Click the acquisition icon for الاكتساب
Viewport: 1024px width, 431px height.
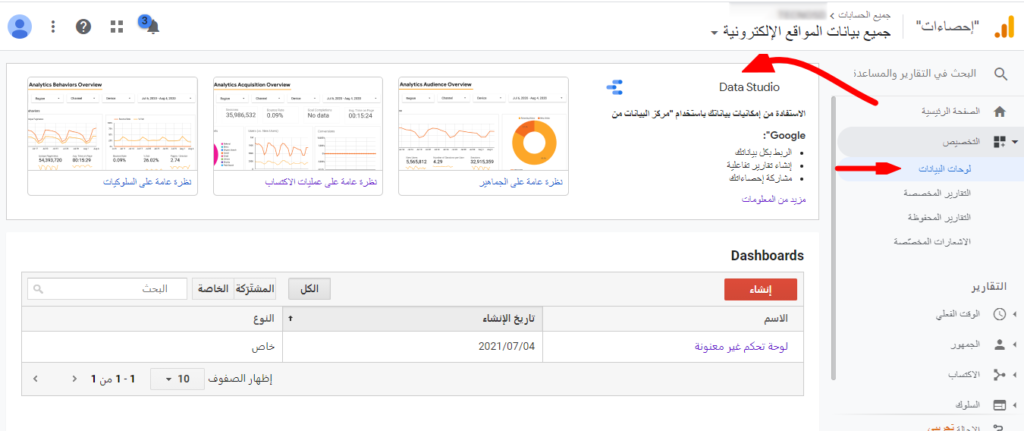(x=999, y=375)
